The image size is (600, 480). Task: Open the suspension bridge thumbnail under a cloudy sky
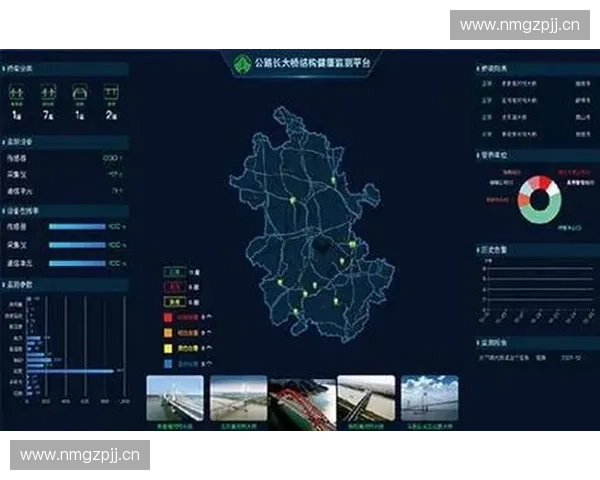(429, 398)
